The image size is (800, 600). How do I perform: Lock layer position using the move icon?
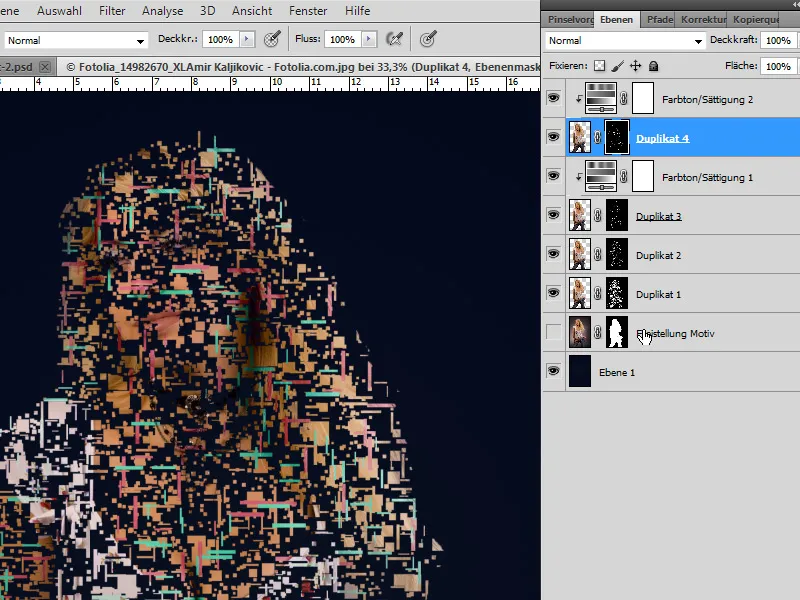click(635, 65)
